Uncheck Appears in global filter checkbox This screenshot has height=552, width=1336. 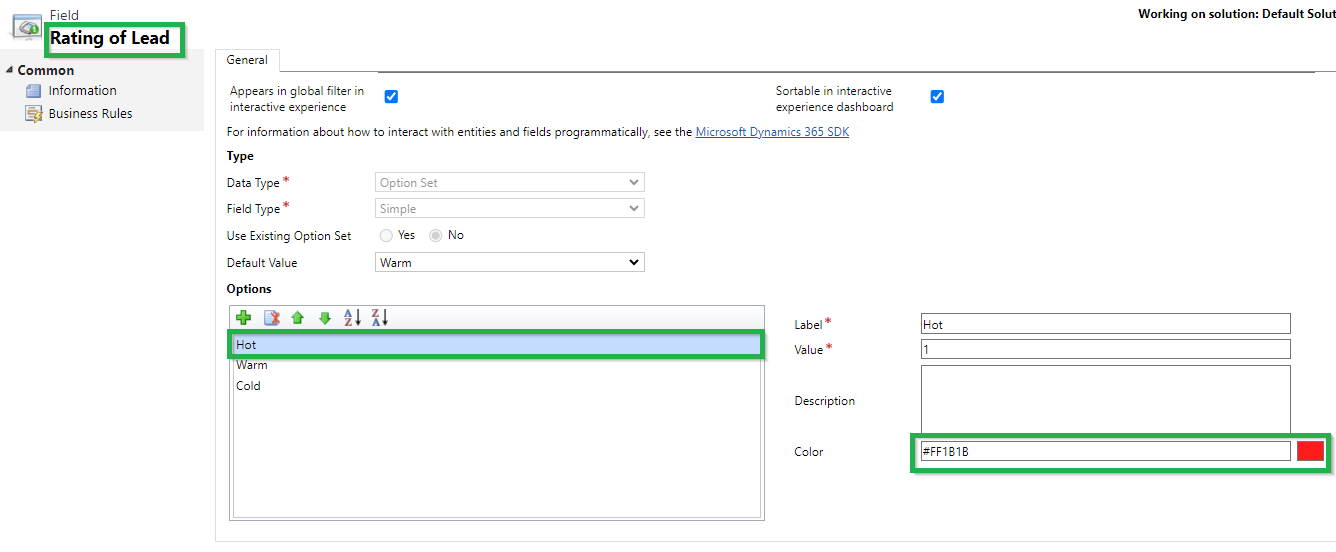[391, 97]
